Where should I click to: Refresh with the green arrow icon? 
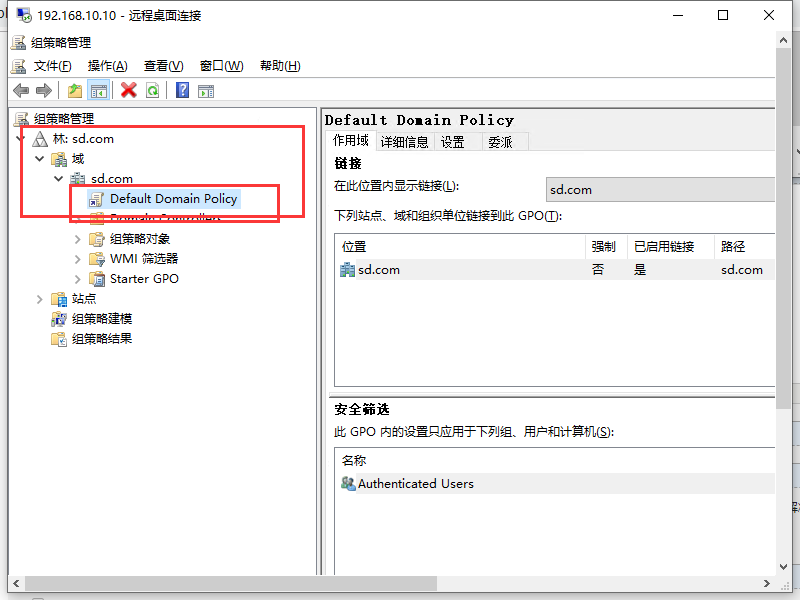click(x=153, y=91)
